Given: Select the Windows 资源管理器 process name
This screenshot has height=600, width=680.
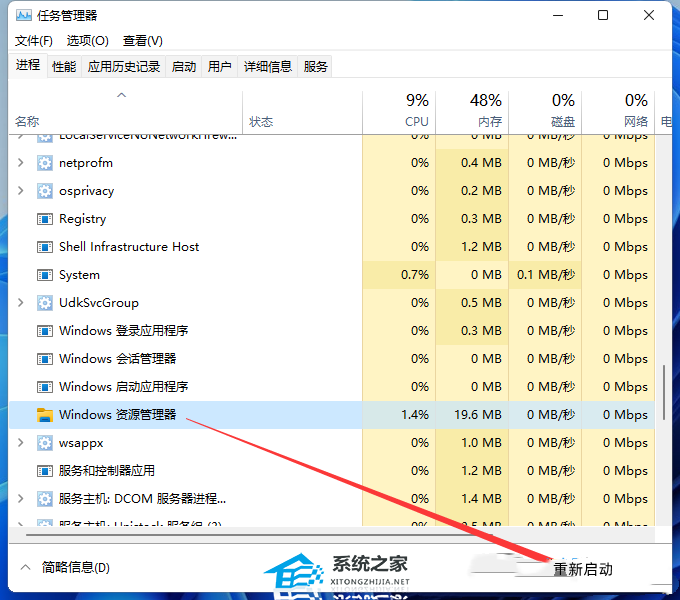Looking at the screenshot, I should pos(118,415).
